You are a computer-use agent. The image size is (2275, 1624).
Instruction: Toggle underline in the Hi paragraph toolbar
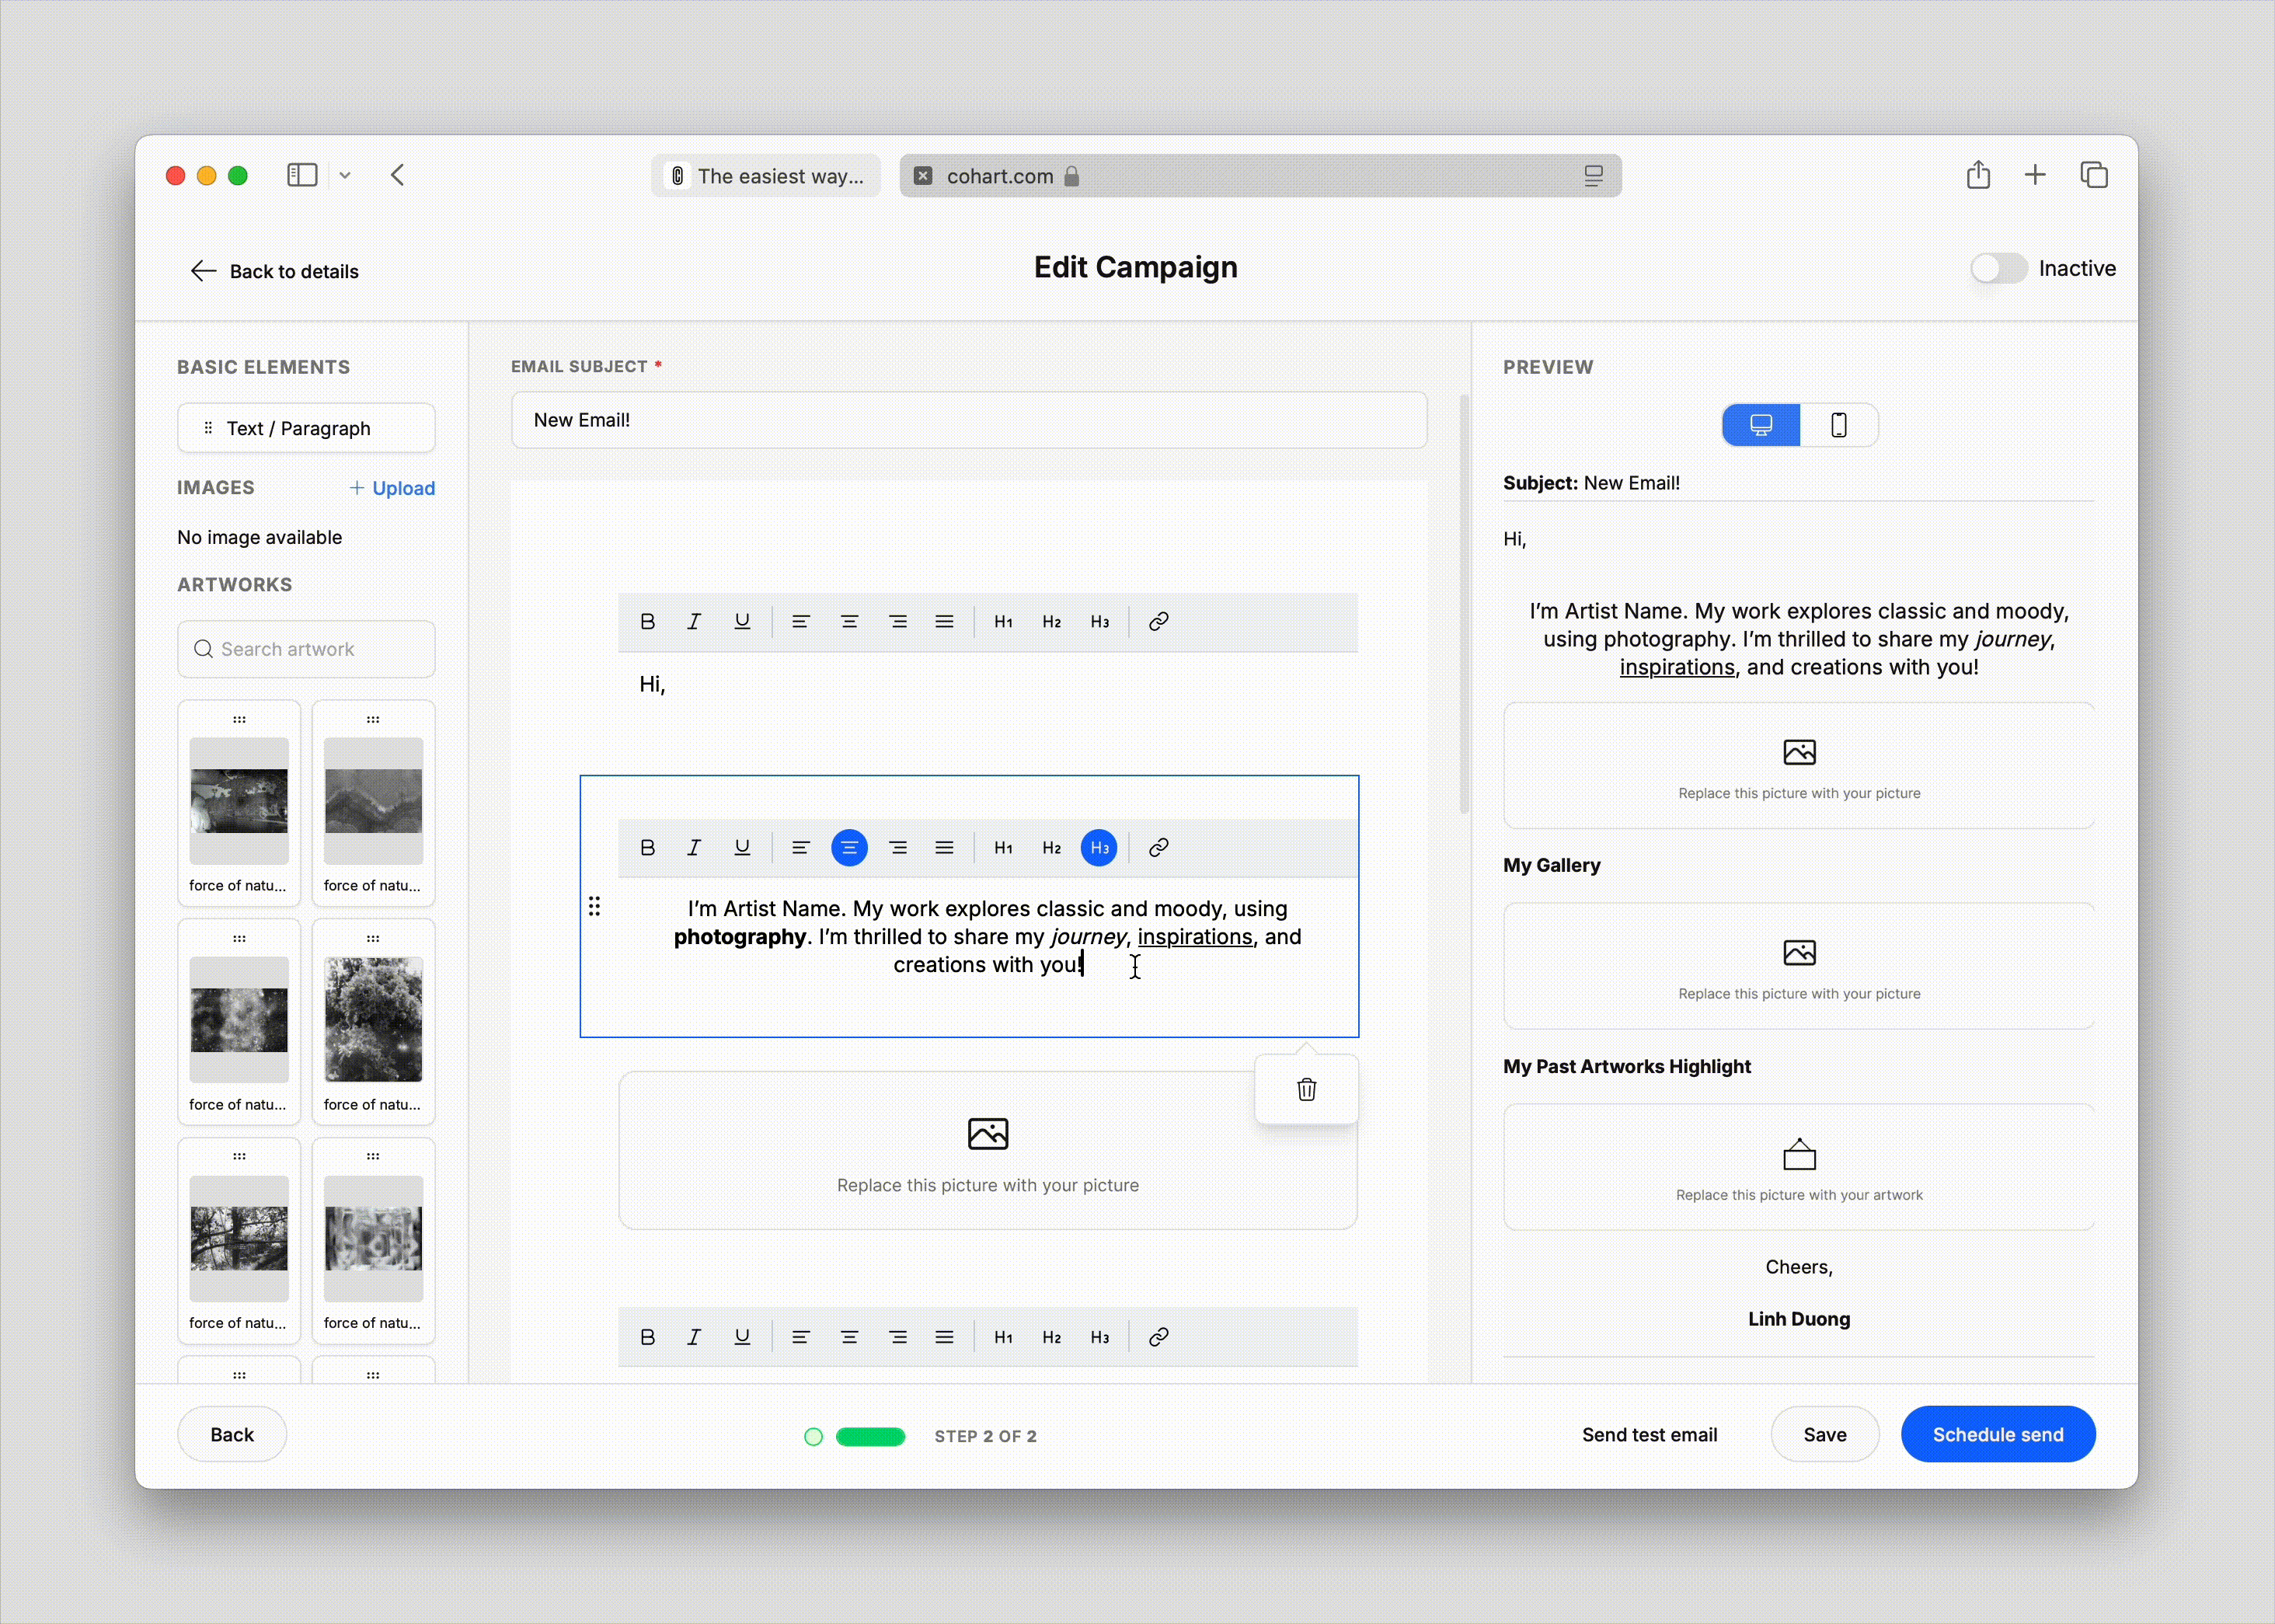[x=742, y=621]
